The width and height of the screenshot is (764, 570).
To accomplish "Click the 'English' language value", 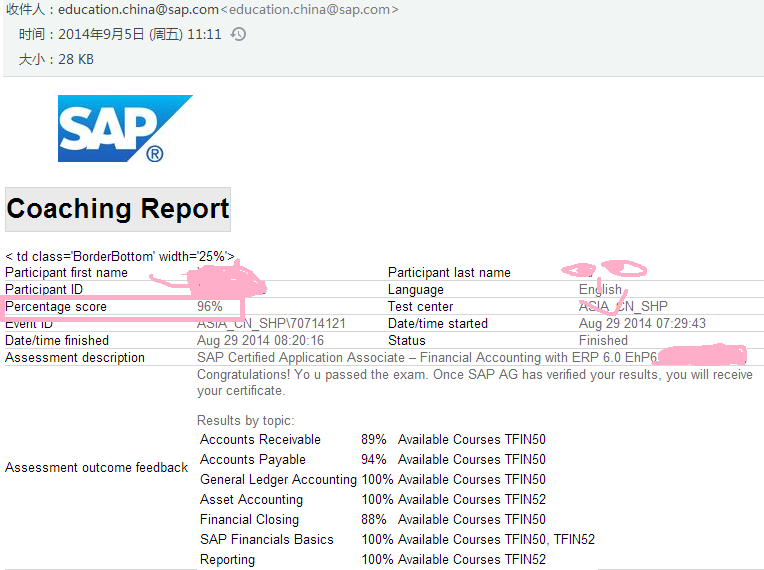I will 600,289.
